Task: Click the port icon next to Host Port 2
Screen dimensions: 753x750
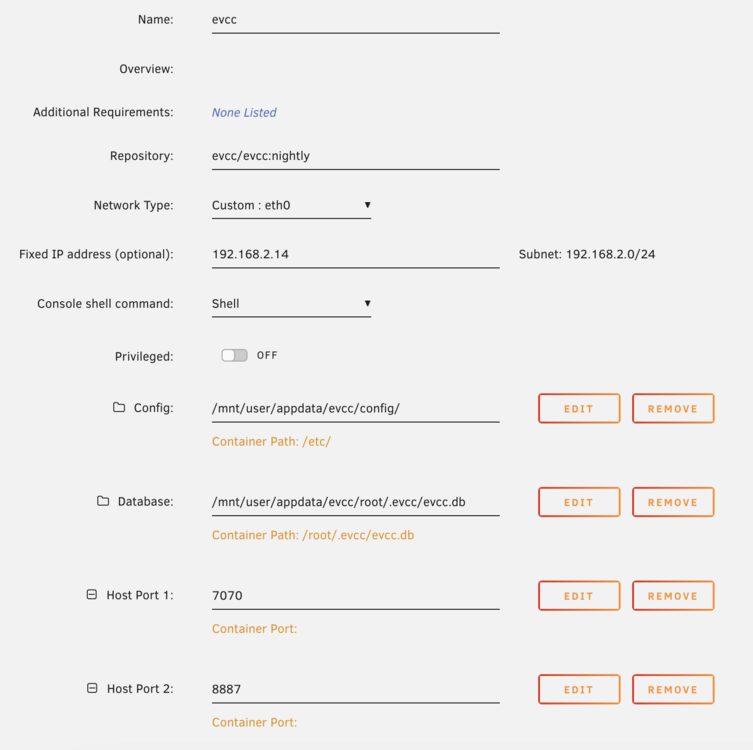Action: tap(92, 688)
